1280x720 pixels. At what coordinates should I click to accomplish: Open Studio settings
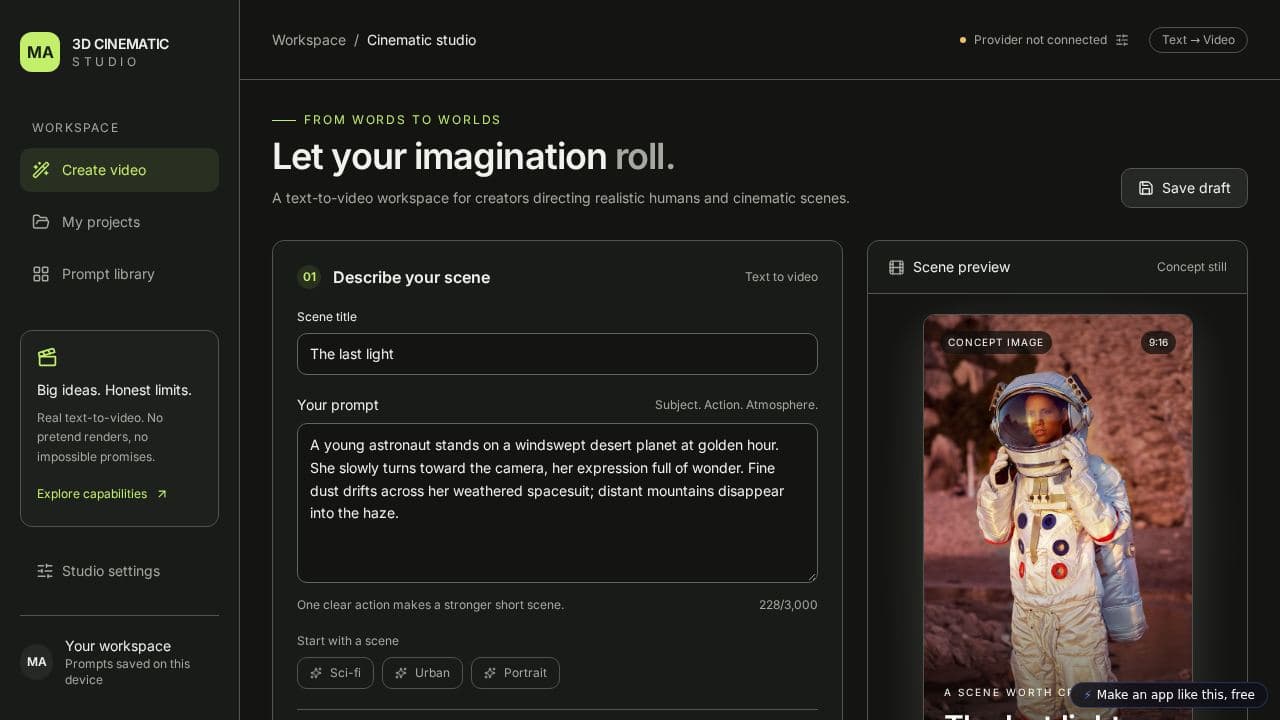(119, 571)
